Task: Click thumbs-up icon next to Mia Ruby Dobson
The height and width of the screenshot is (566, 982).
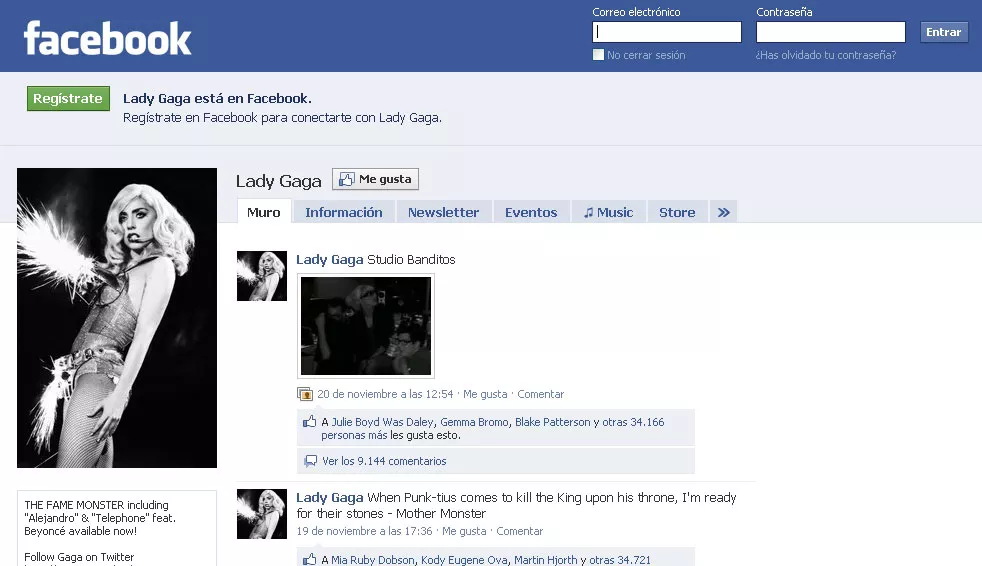Action: point(309,559)
